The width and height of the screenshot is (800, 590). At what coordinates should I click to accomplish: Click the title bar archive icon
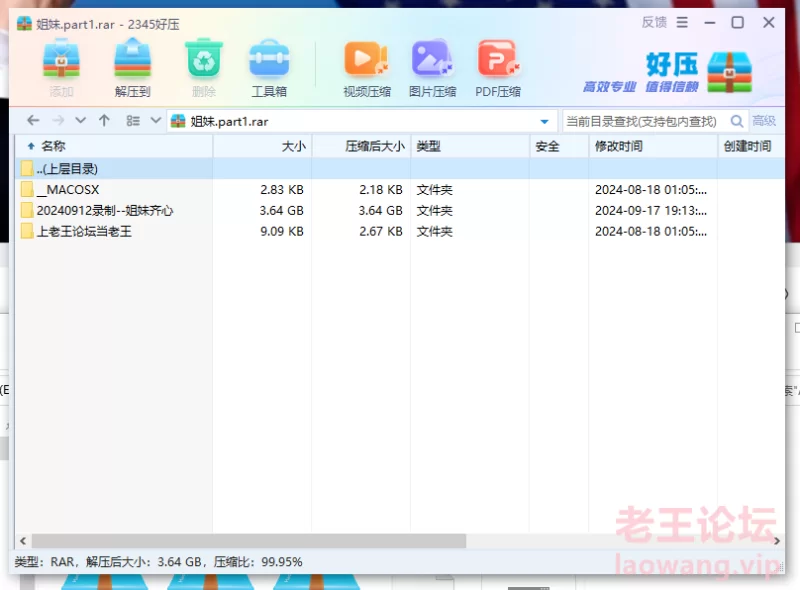tap(24, 23)
